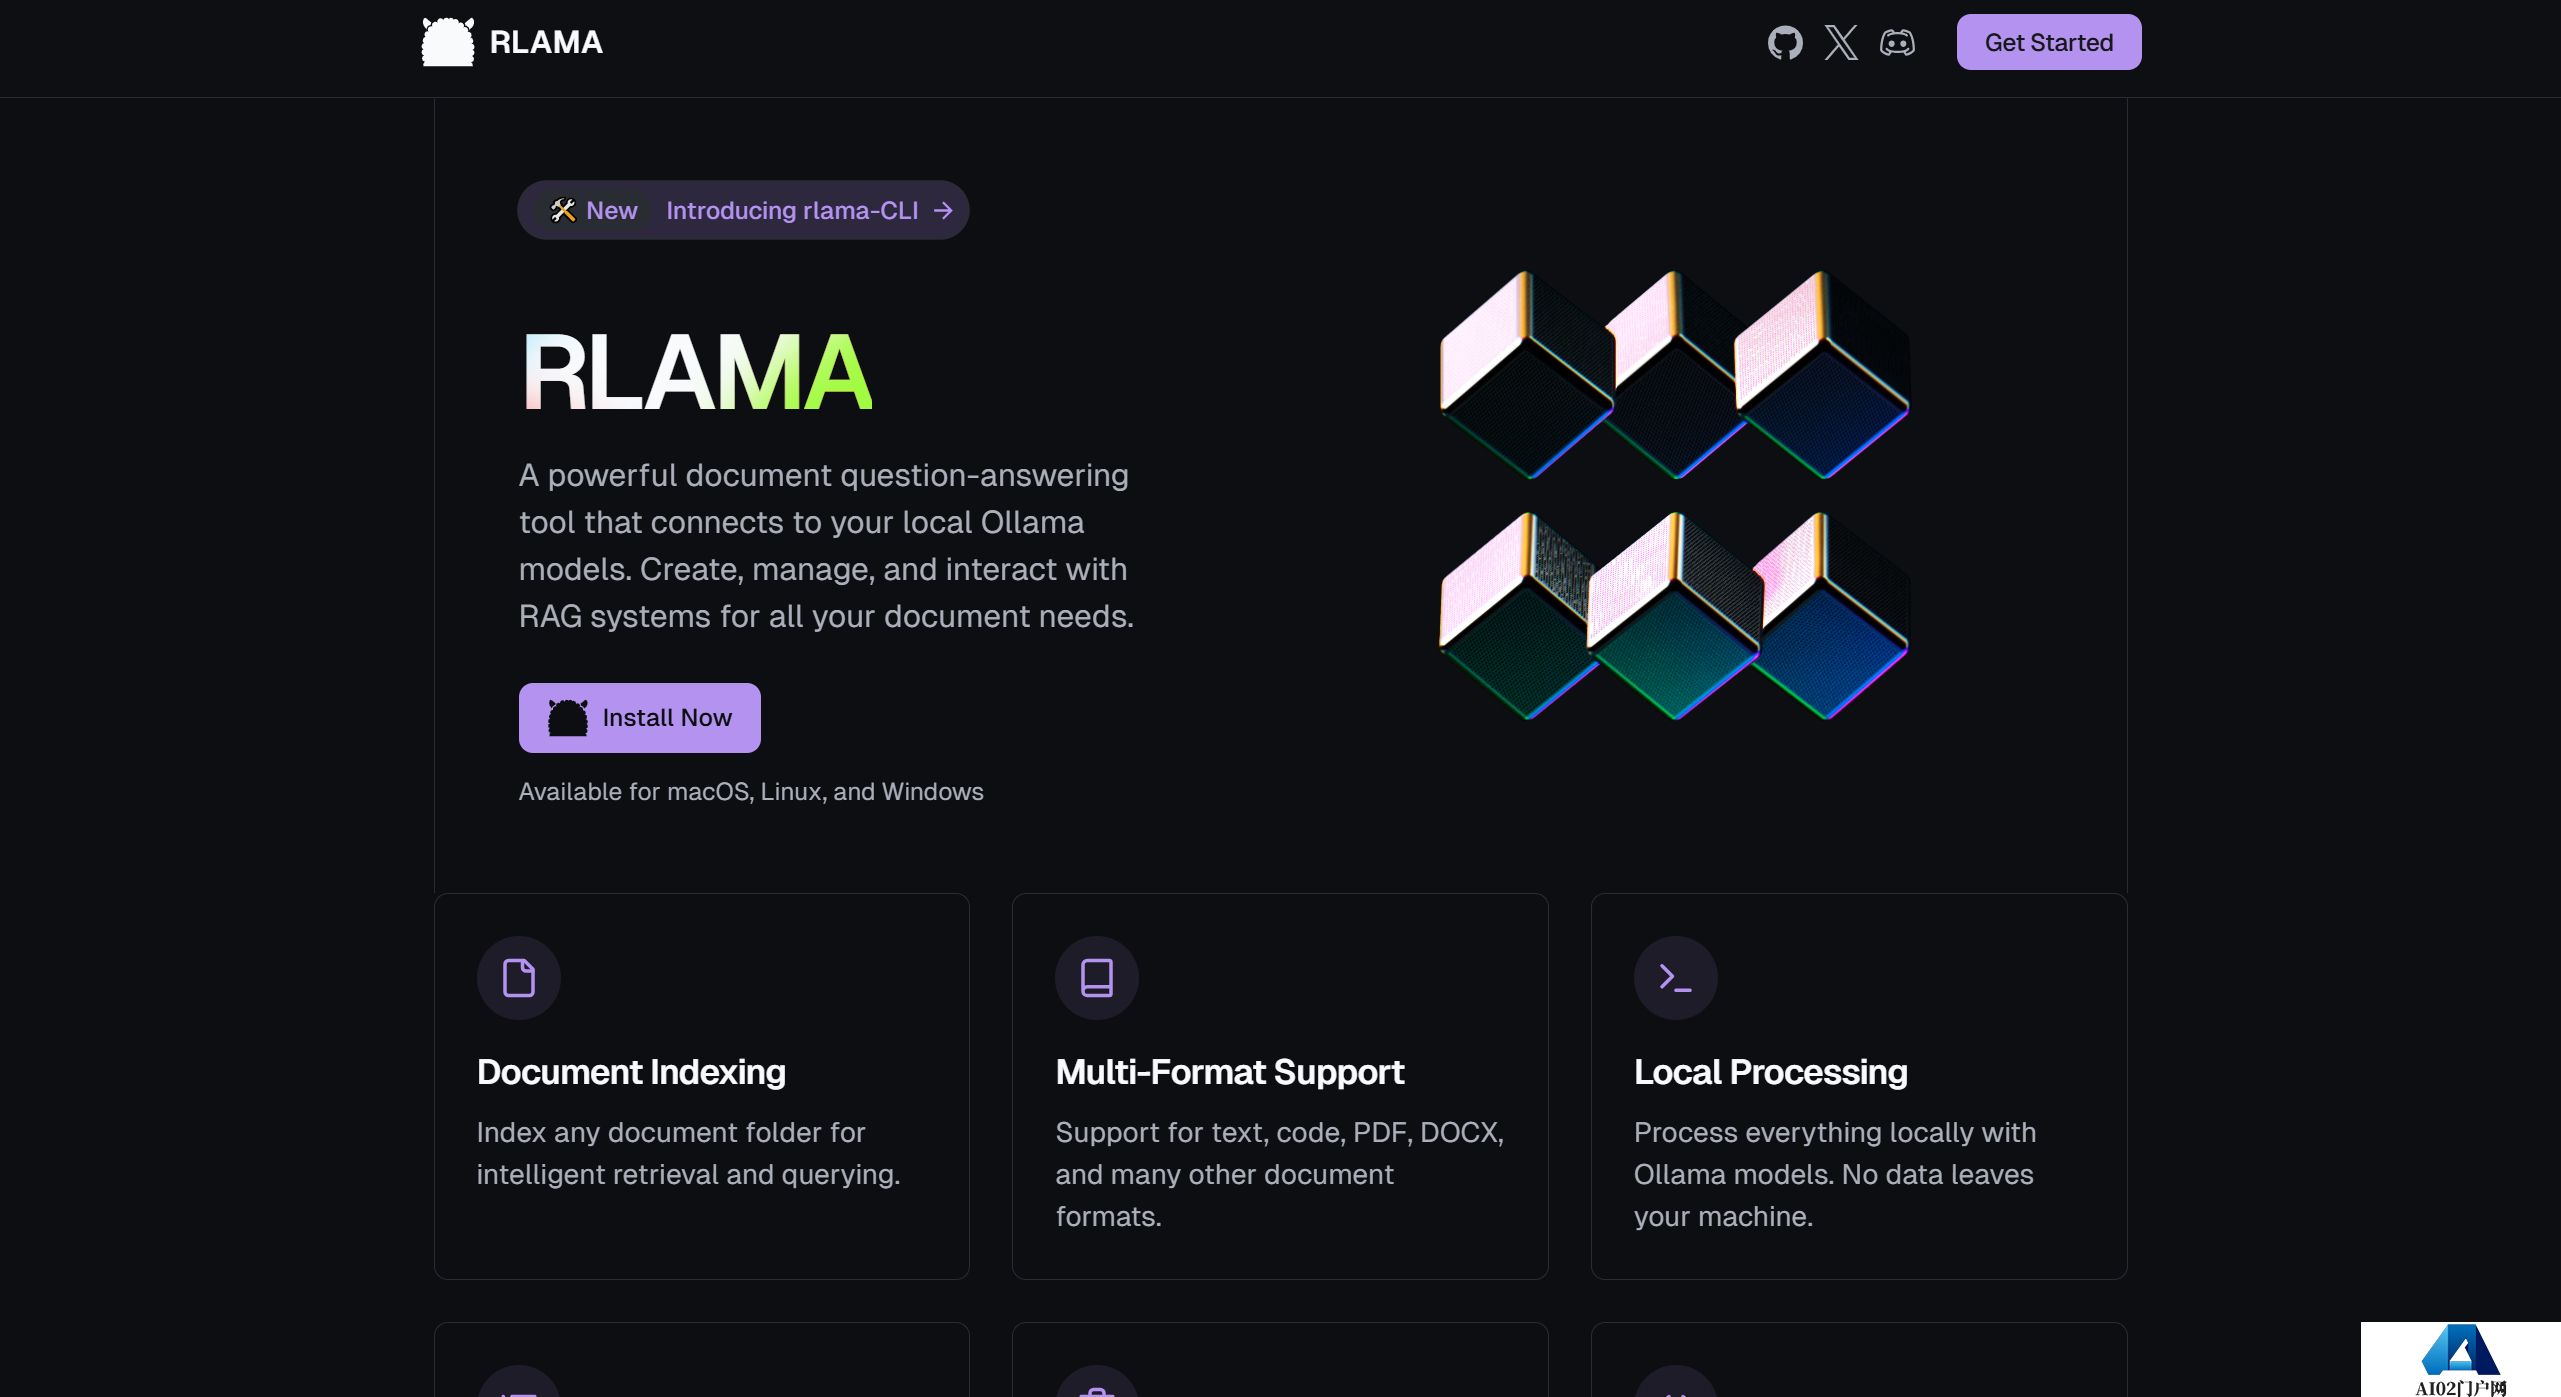Click the AI02 watermark logo in corner
This screenshot has height=1397, width=2561.
(2460, 1360)
